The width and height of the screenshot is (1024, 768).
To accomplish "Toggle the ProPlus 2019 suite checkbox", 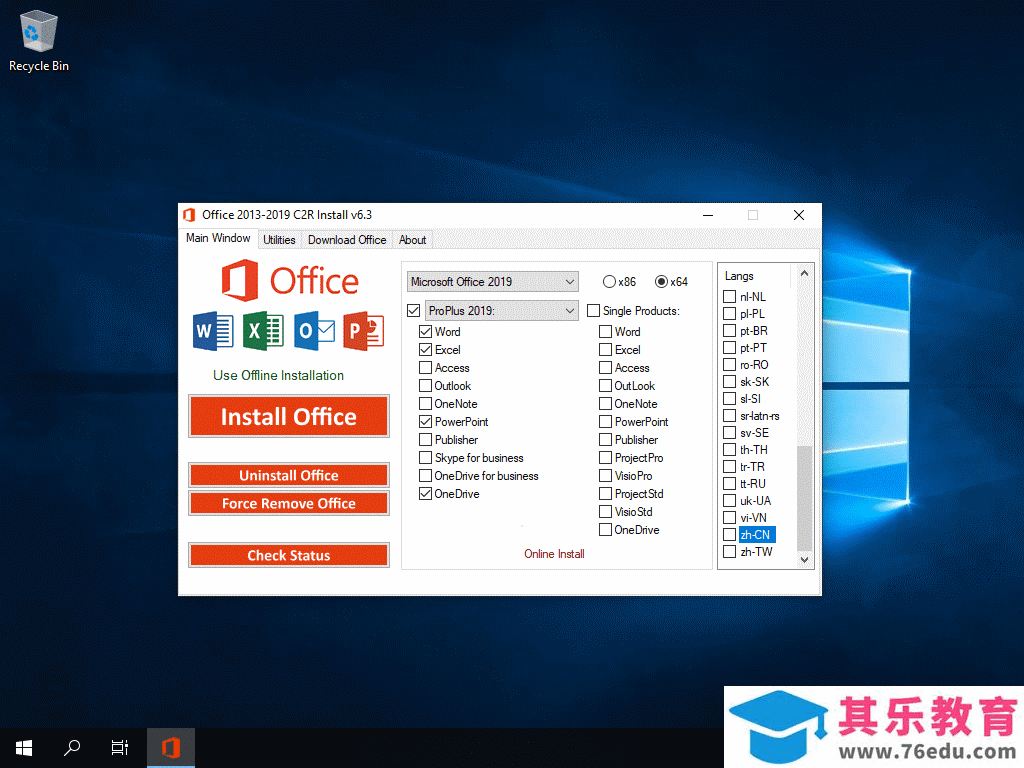I will click(x=413, y=310).
